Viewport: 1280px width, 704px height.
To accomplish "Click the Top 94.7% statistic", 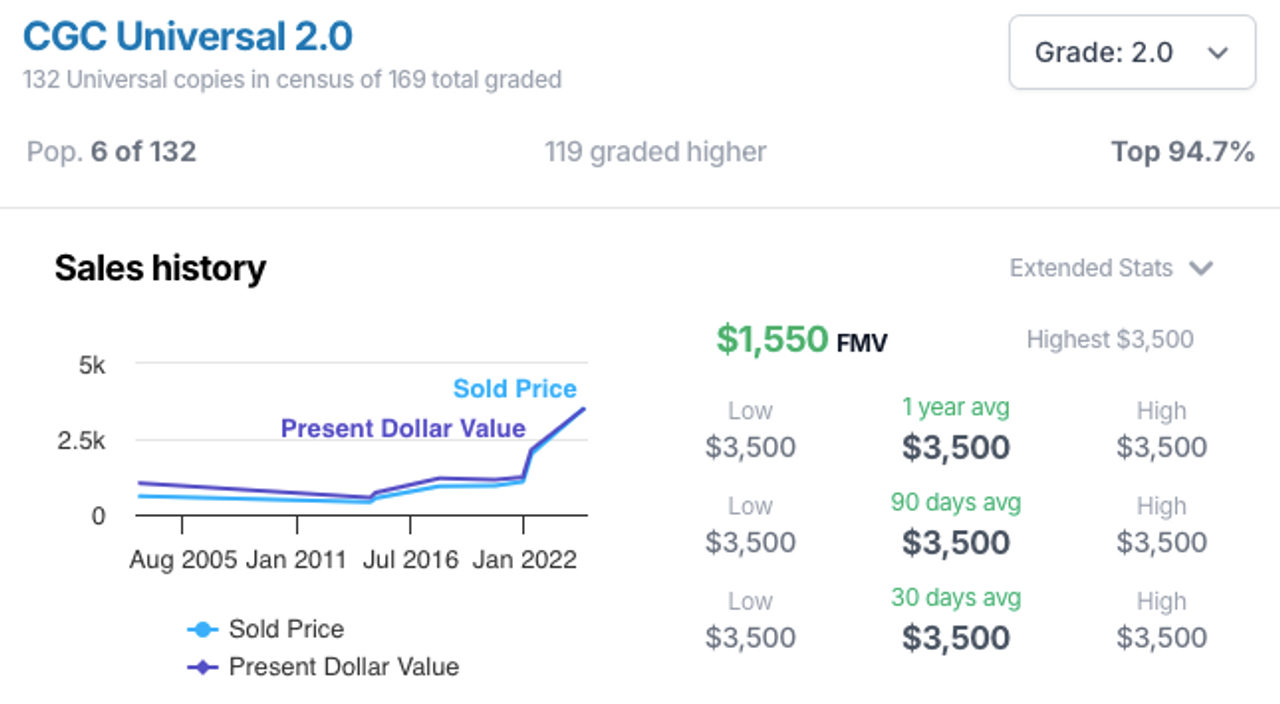I will tap(1183, 152).
